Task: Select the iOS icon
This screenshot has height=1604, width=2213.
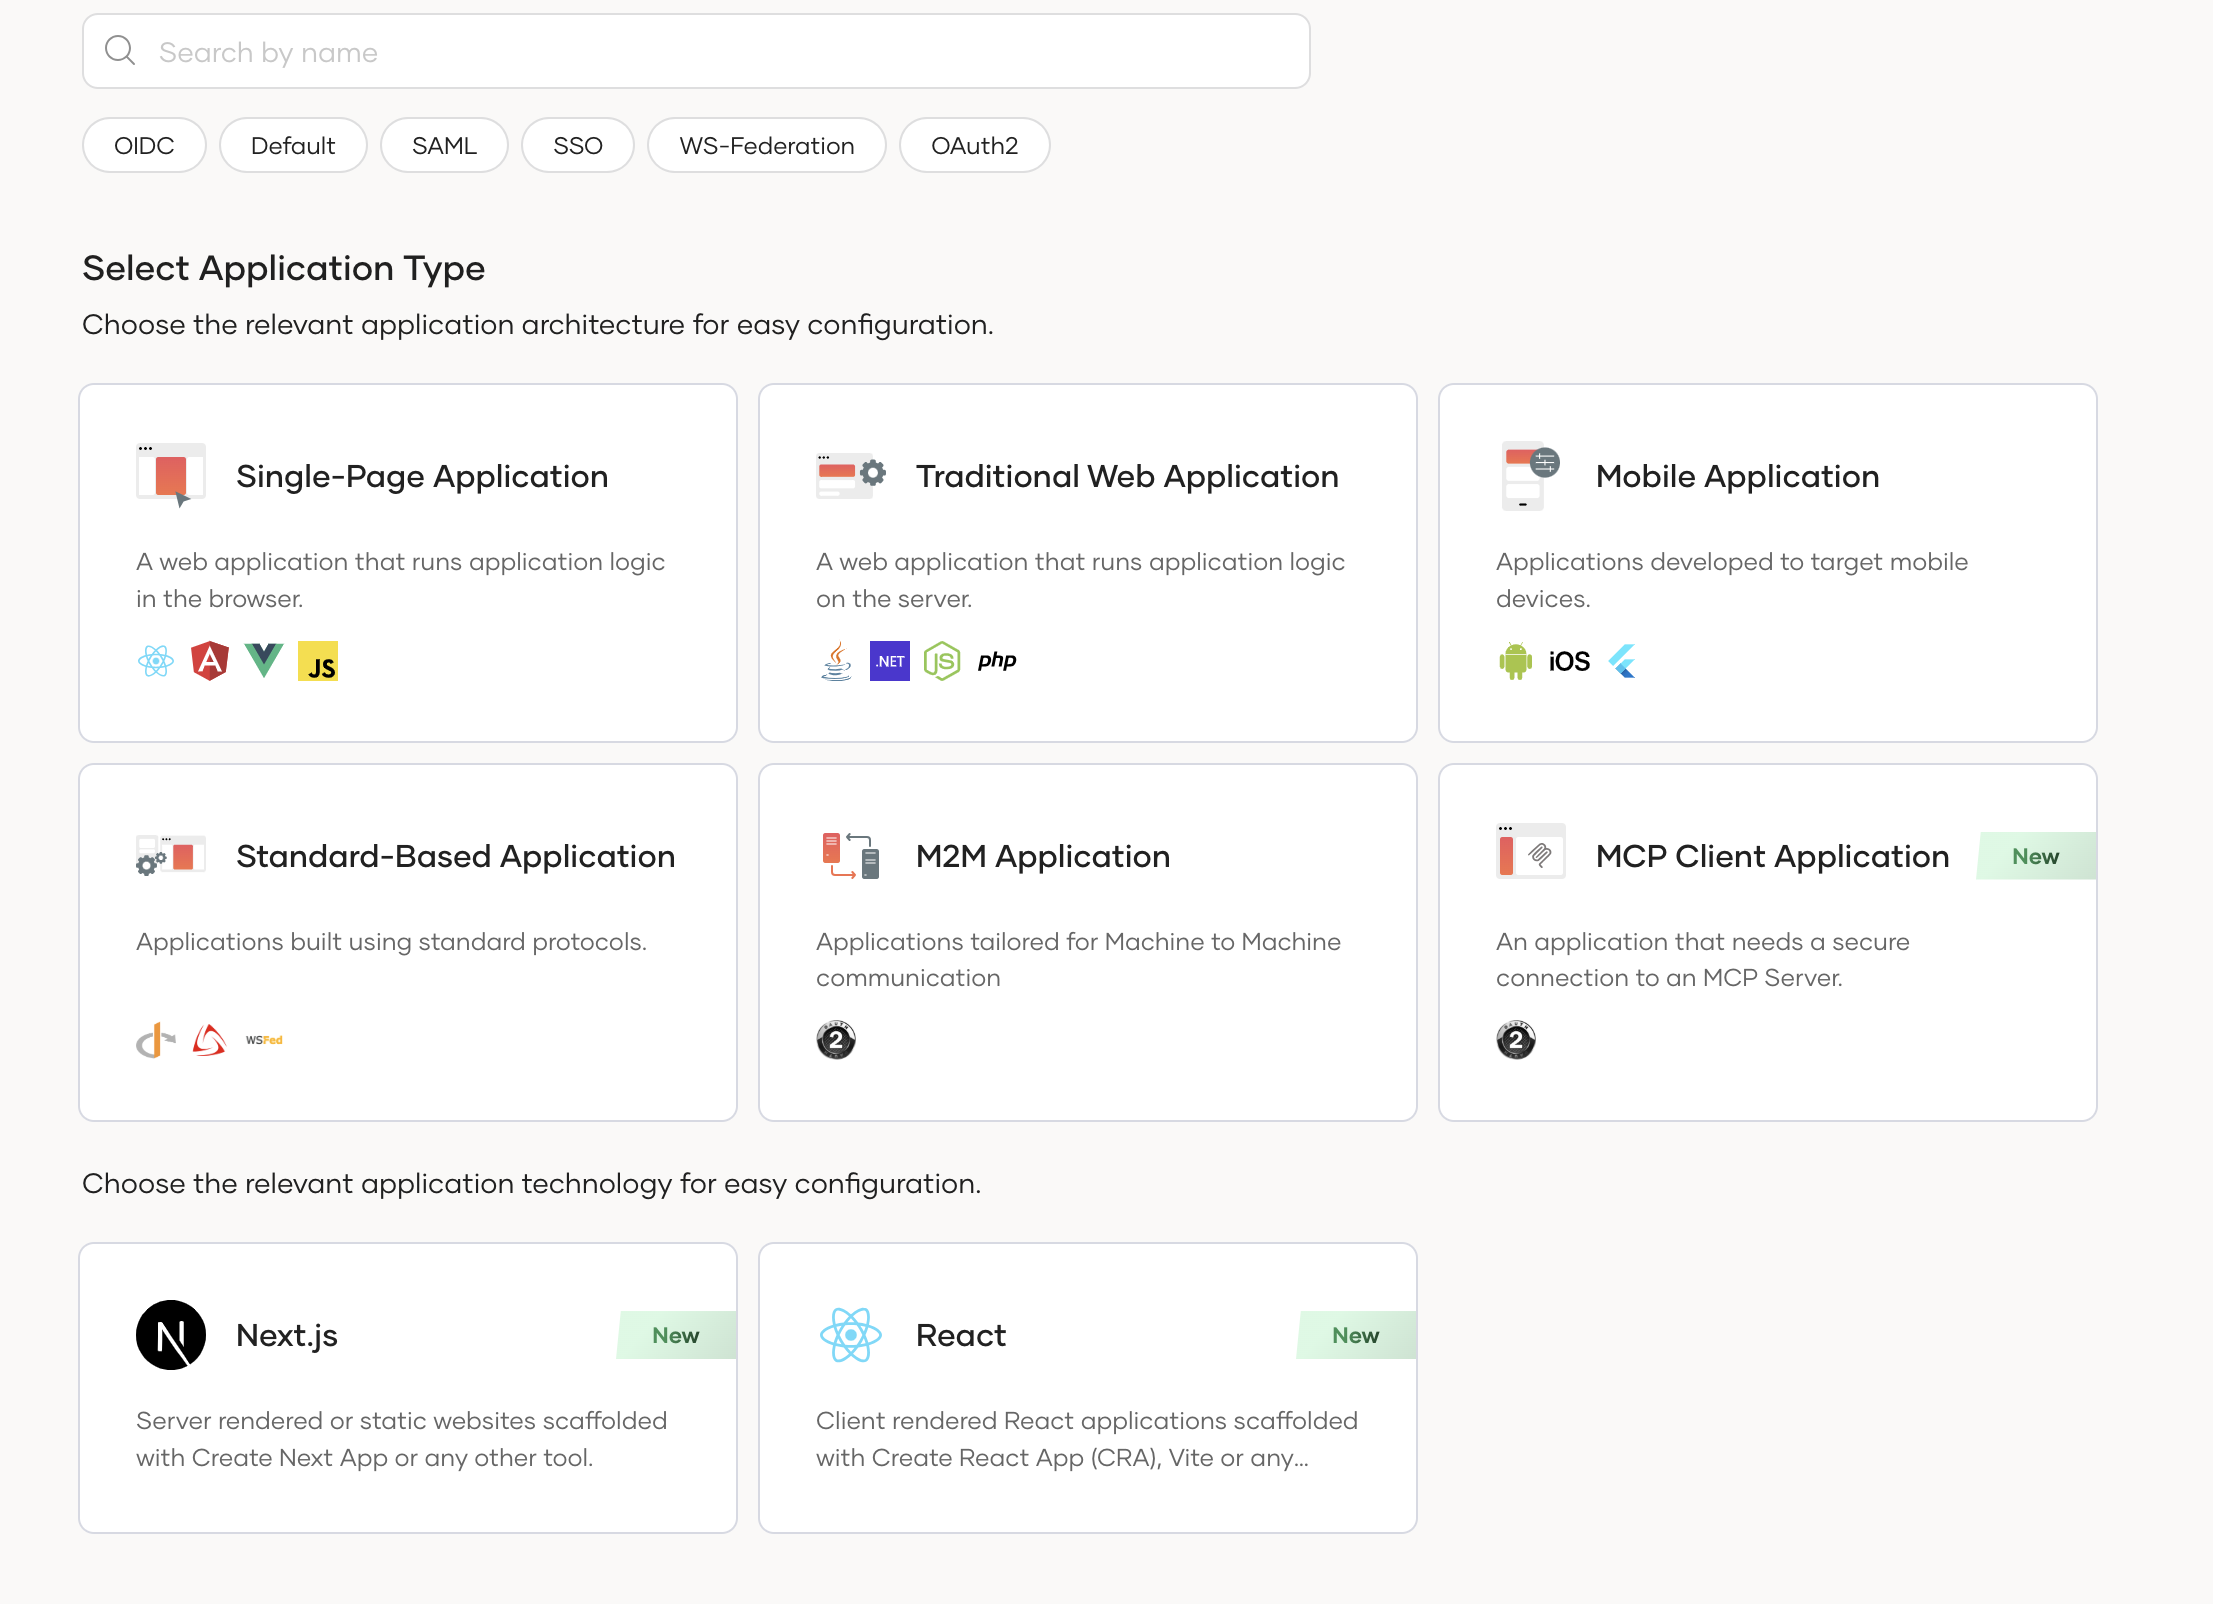Action: (x=1566, y=661)
